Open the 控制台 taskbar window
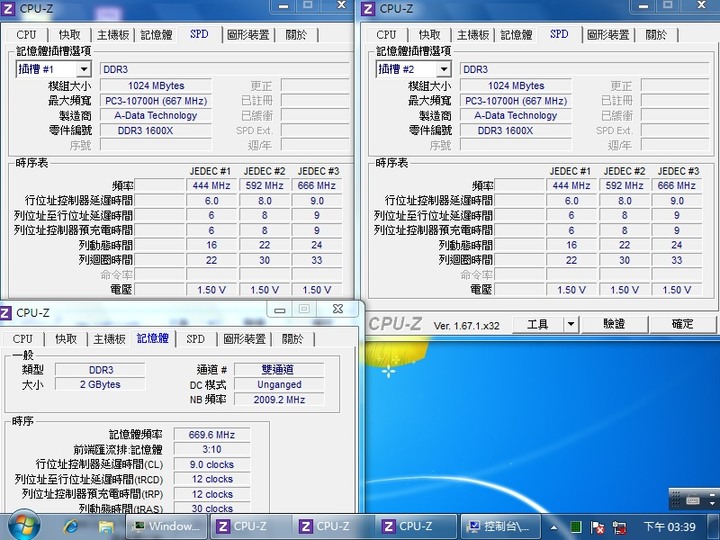This screenshot has width=720, height=540. click(500, 526)
